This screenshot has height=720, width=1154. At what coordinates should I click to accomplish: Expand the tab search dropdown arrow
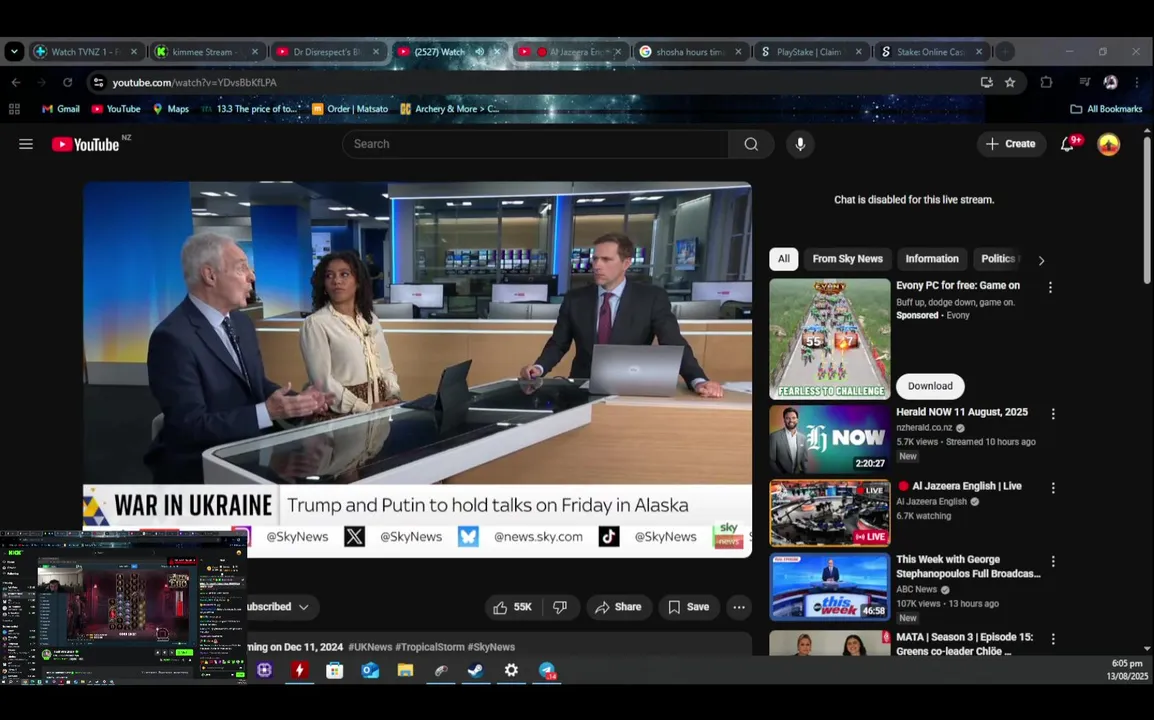coord(14,52)
